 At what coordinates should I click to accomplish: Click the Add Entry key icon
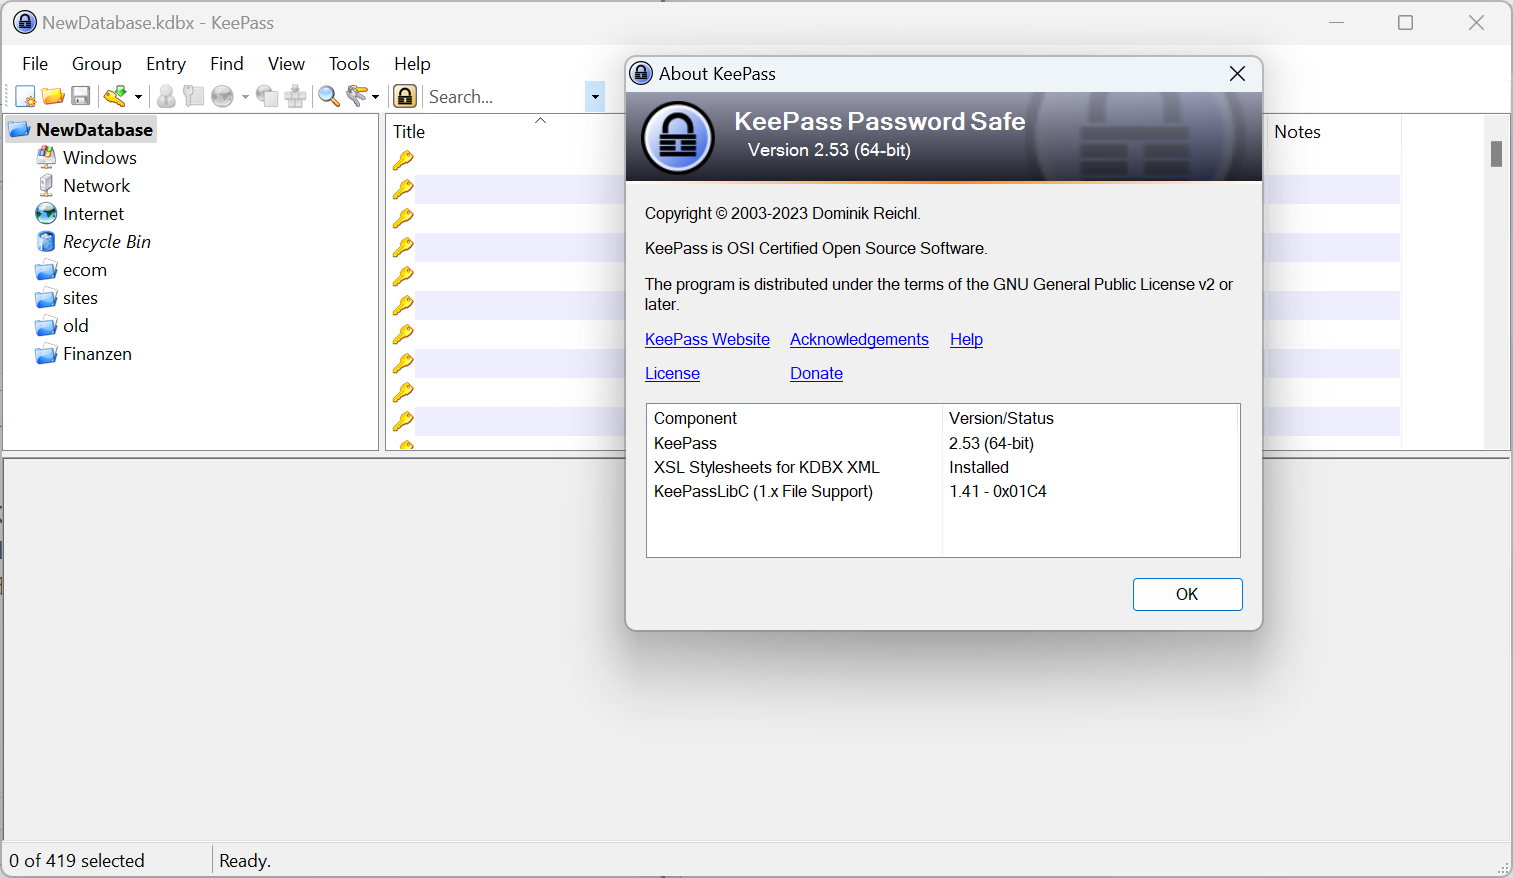115,96
